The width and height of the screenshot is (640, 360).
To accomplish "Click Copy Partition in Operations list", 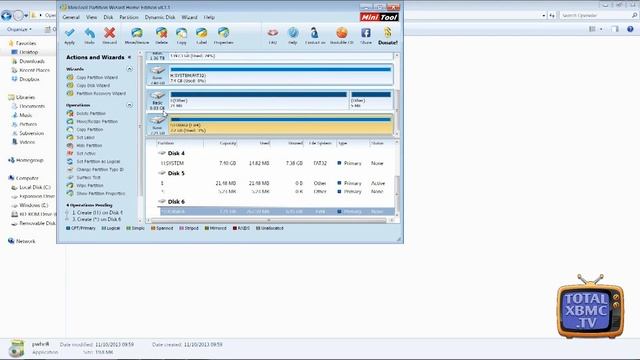I will 90,129.
